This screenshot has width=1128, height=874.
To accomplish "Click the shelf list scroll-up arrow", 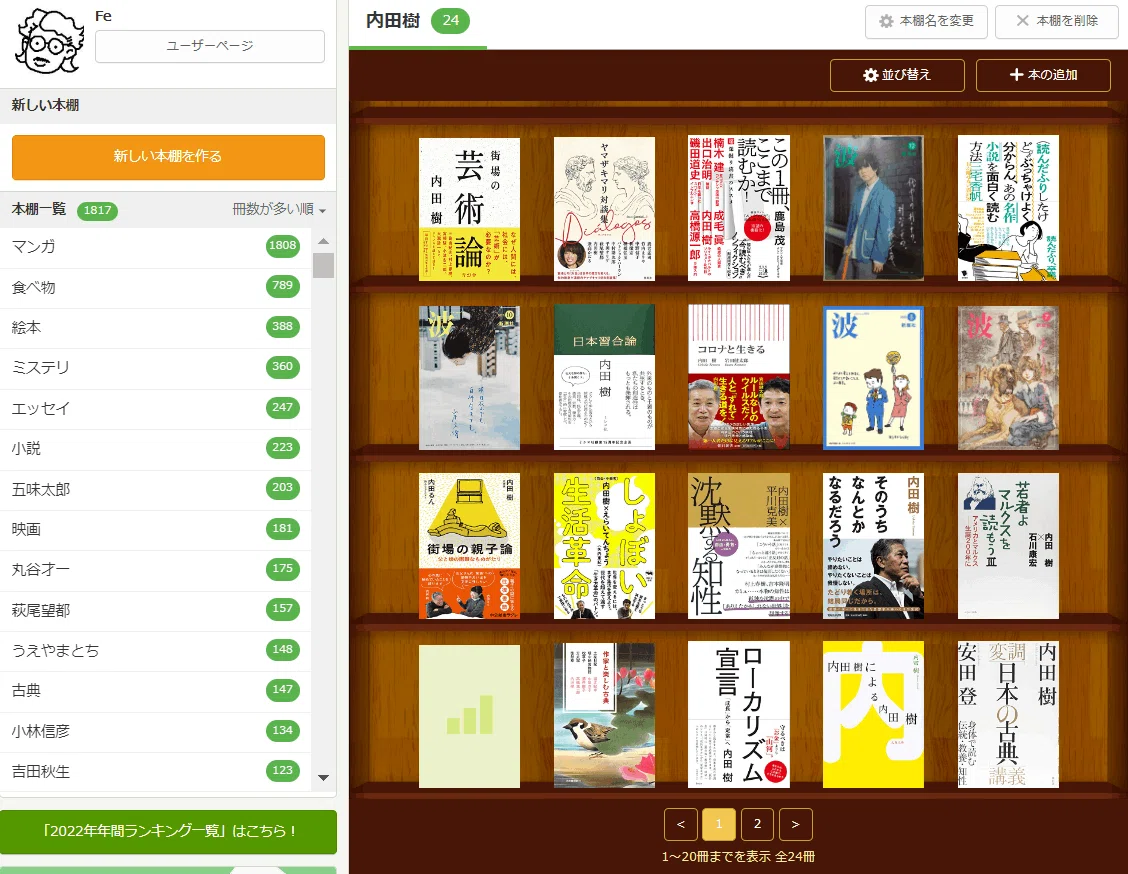I will click(323, 241).
